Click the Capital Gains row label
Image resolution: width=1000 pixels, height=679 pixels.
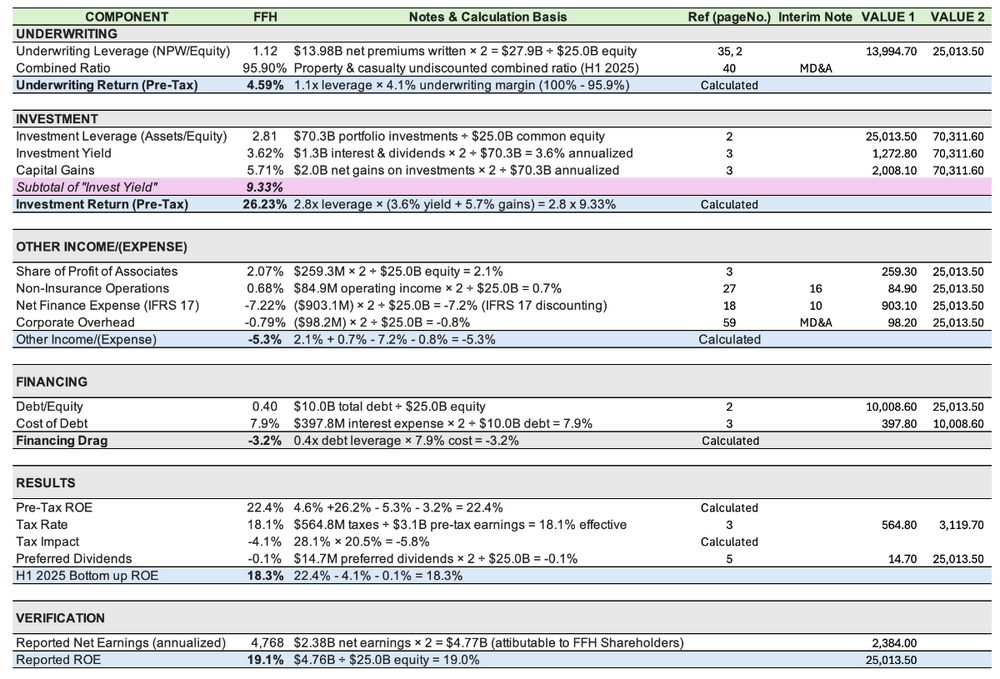(55, 170)
